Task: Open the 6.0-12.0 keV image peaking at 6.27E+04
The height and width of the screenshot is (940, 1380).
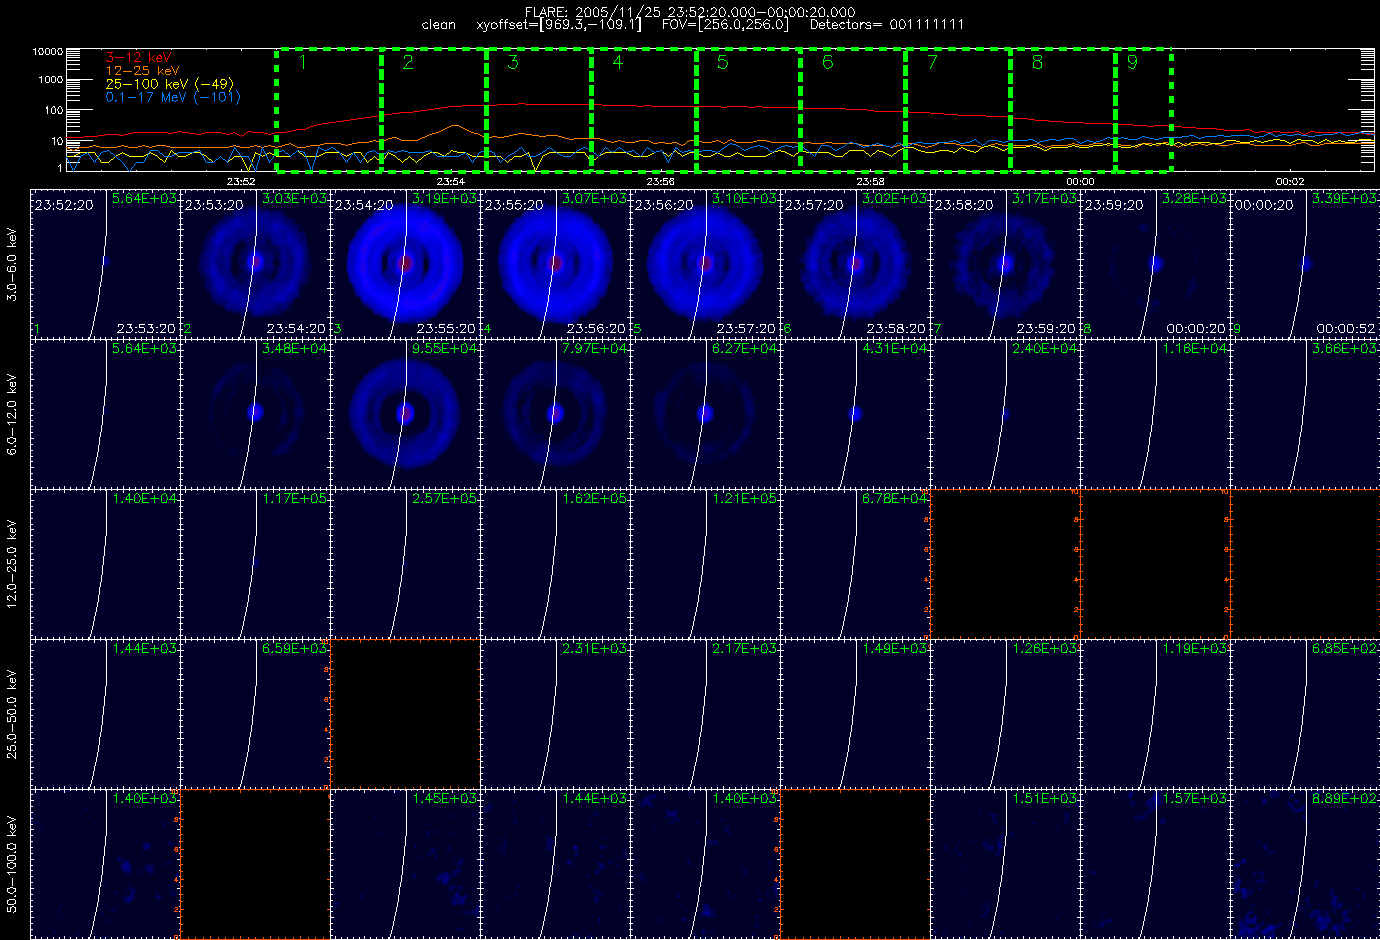Action: (x=705, y=413)
